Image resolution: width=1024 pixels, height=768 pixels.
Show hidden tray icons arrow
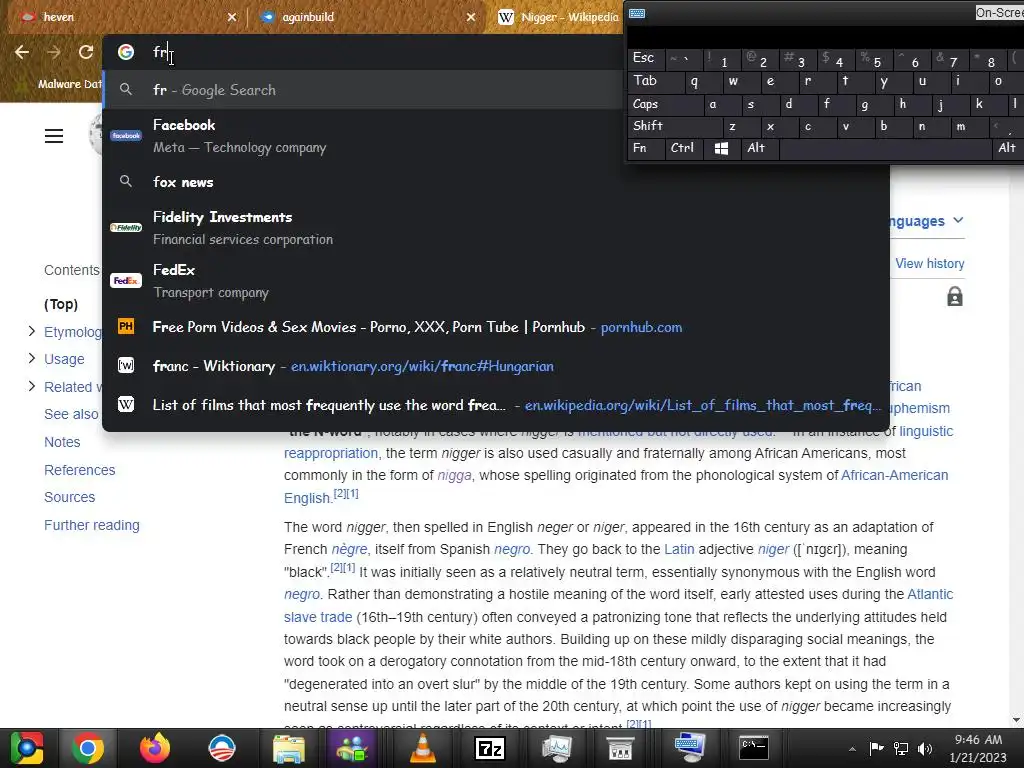pyautogui.click(x=852, y=749)
